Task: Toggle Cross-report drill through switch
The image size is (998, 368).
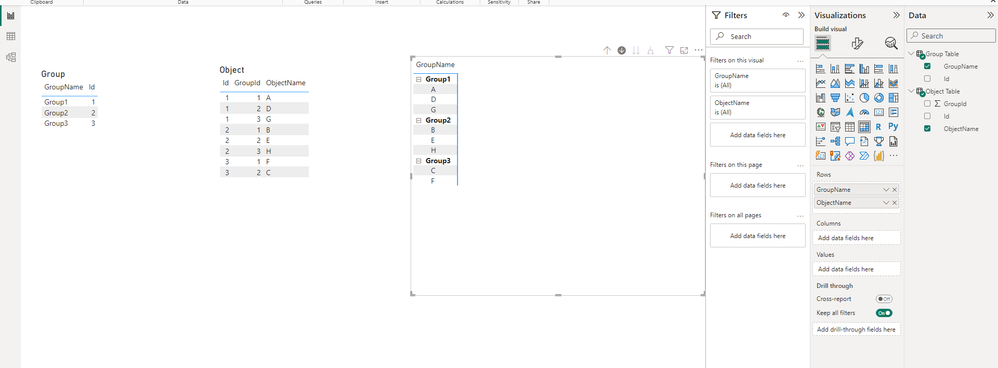Action: tap(884, 299)
